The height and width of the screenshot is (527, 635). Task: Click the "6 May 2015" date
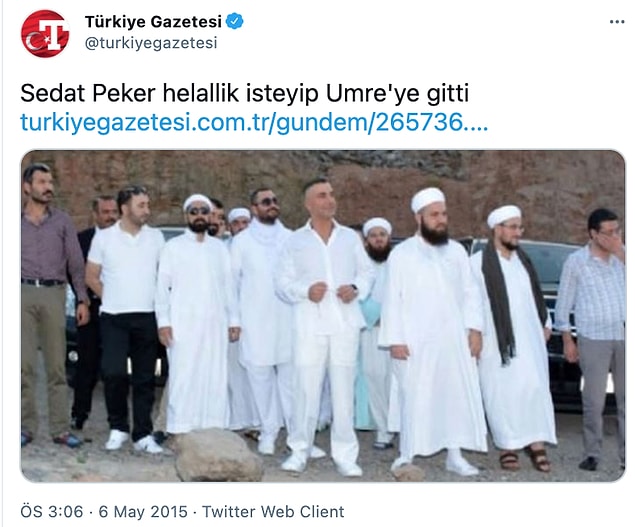click(143, 511)
